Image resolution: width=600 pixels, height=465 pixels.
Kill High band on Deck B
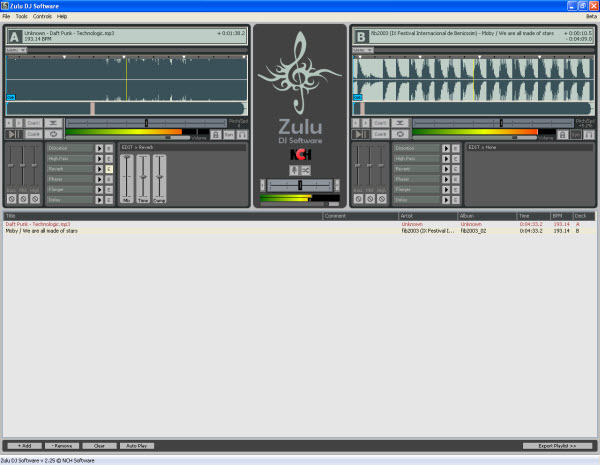(x=382, y=199)
